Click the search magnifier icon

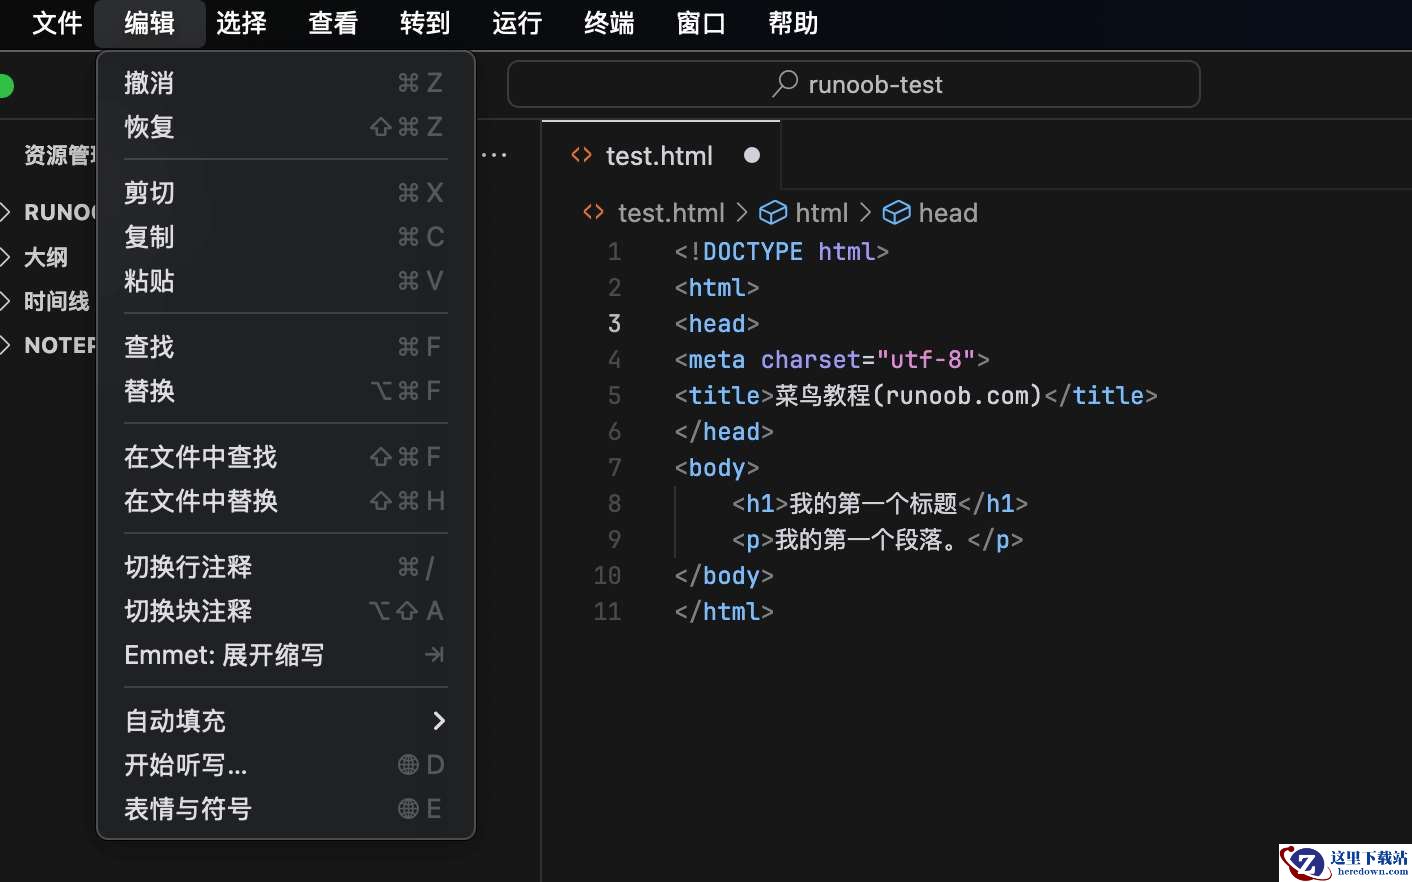(785, 84)
